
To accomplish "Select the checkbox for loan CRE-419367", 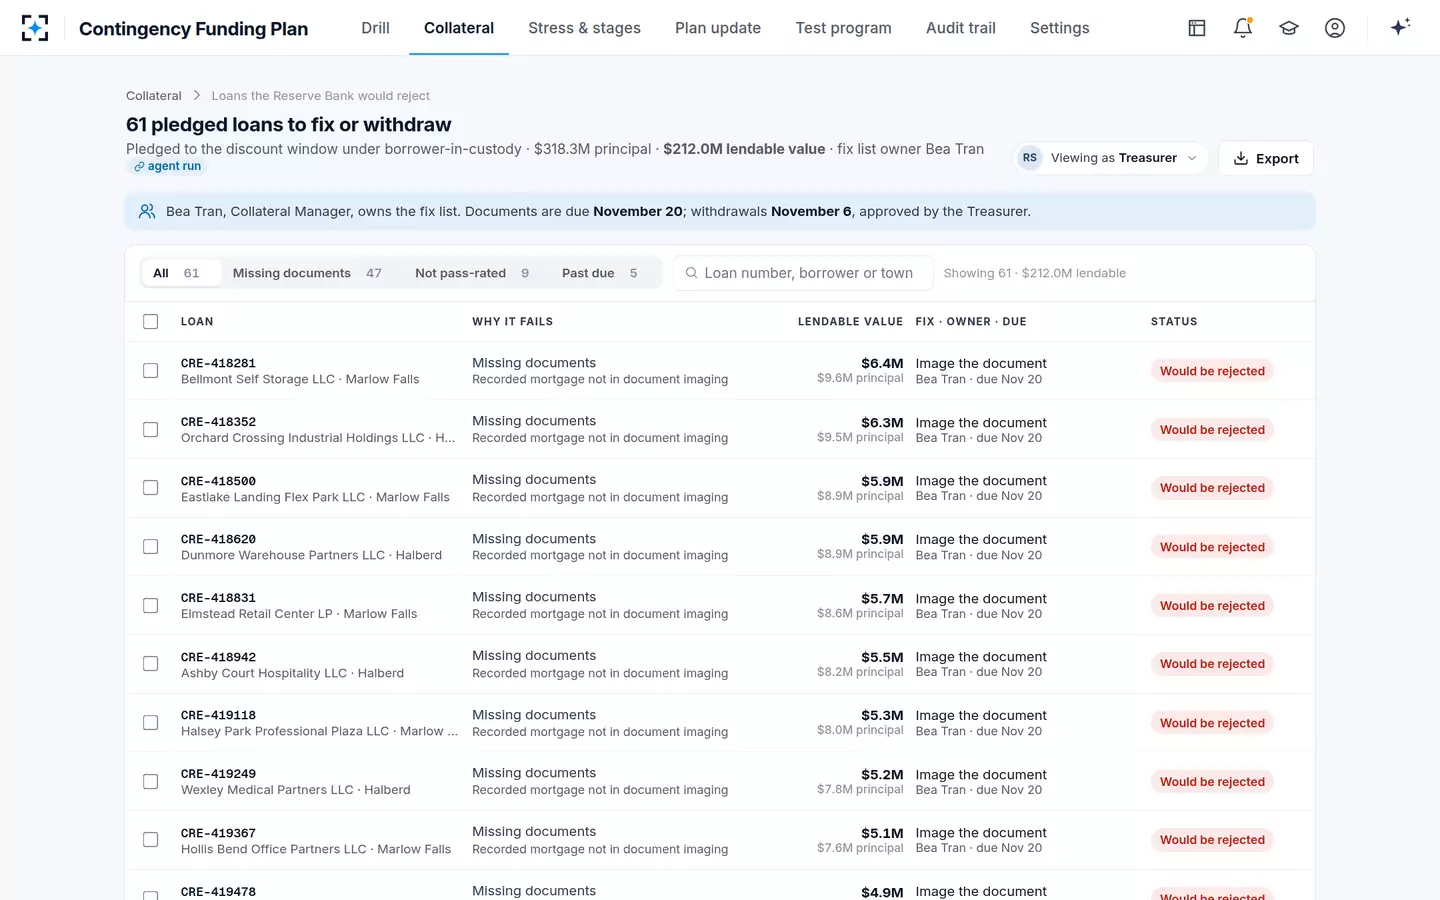I will click(150, 840).
